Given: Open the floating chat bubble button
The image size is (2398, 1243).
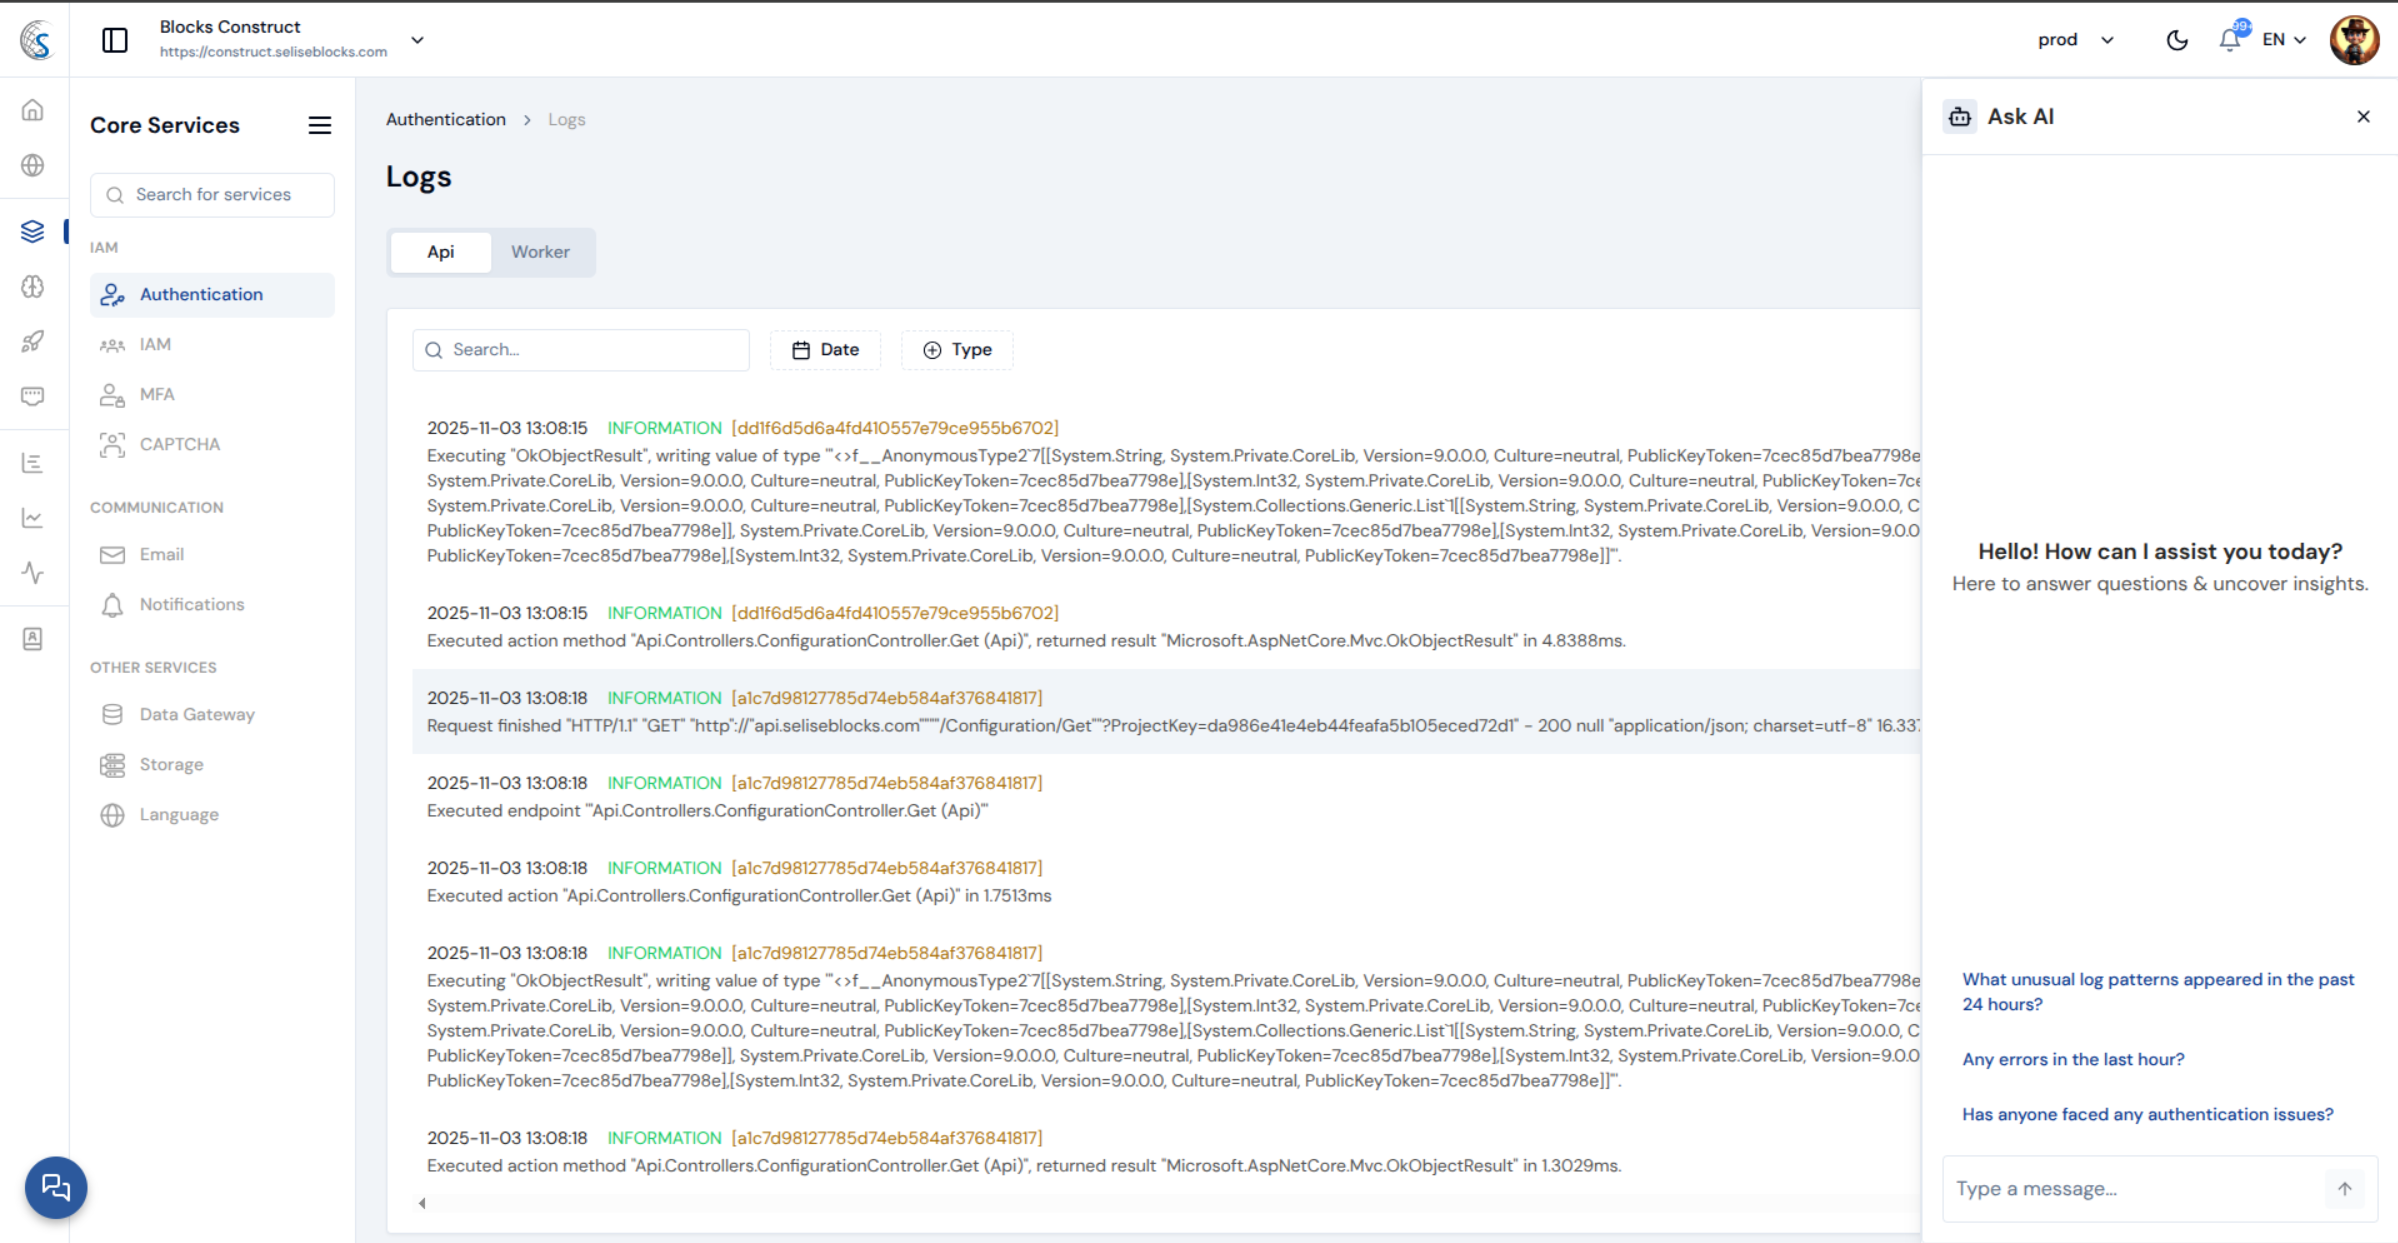Looking at the screenshot, I should 56,1187.
